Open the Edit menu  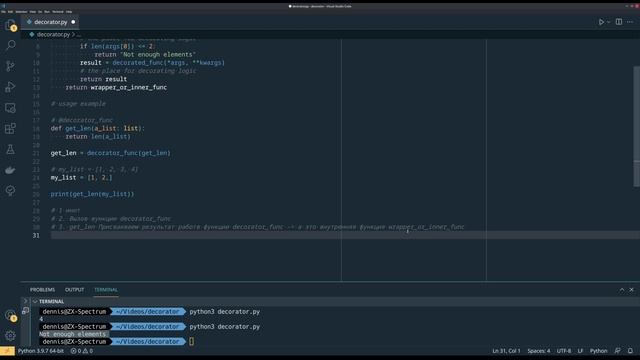coord(10,12)
